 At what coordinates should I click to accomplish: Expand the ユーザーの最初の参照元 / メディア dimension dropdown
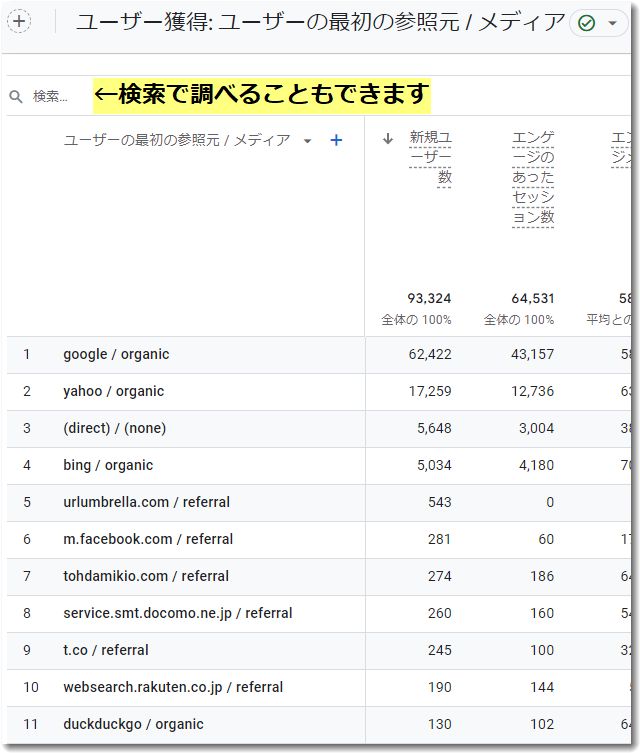pyautogui.click(x=307, y=141)
